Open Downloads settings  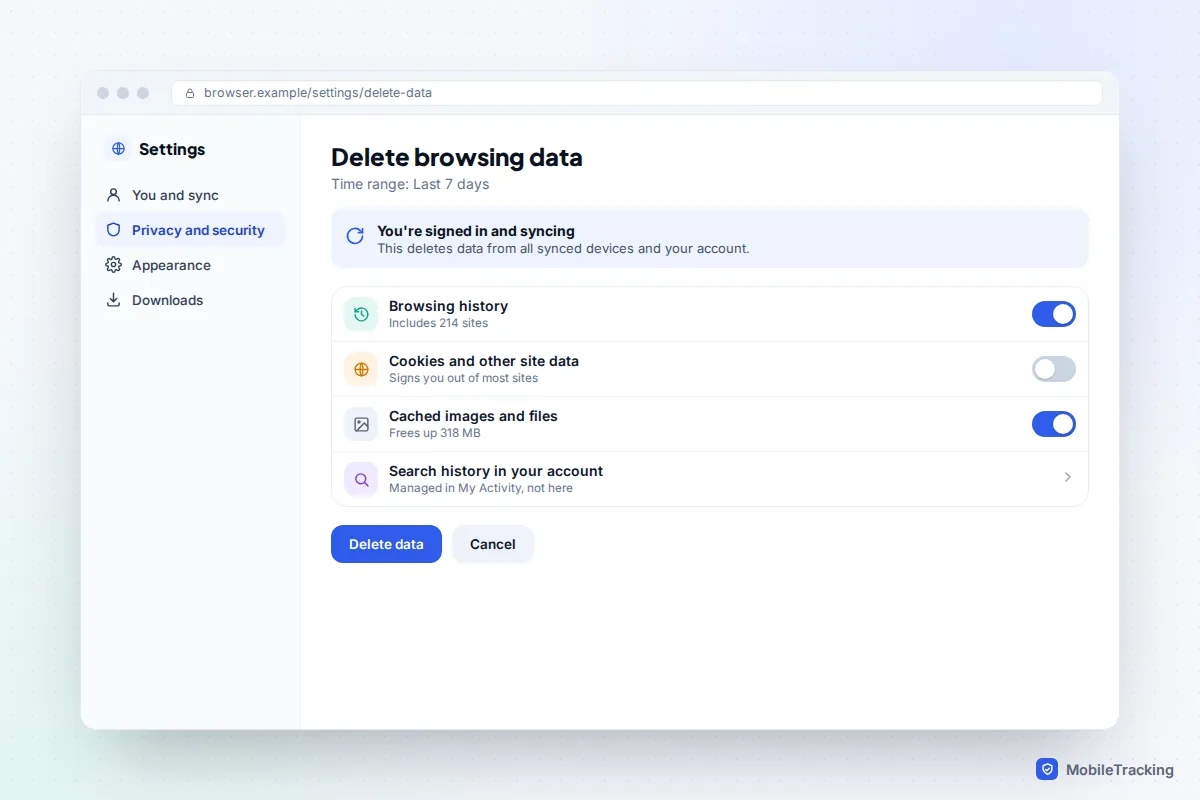coord(191,300)
